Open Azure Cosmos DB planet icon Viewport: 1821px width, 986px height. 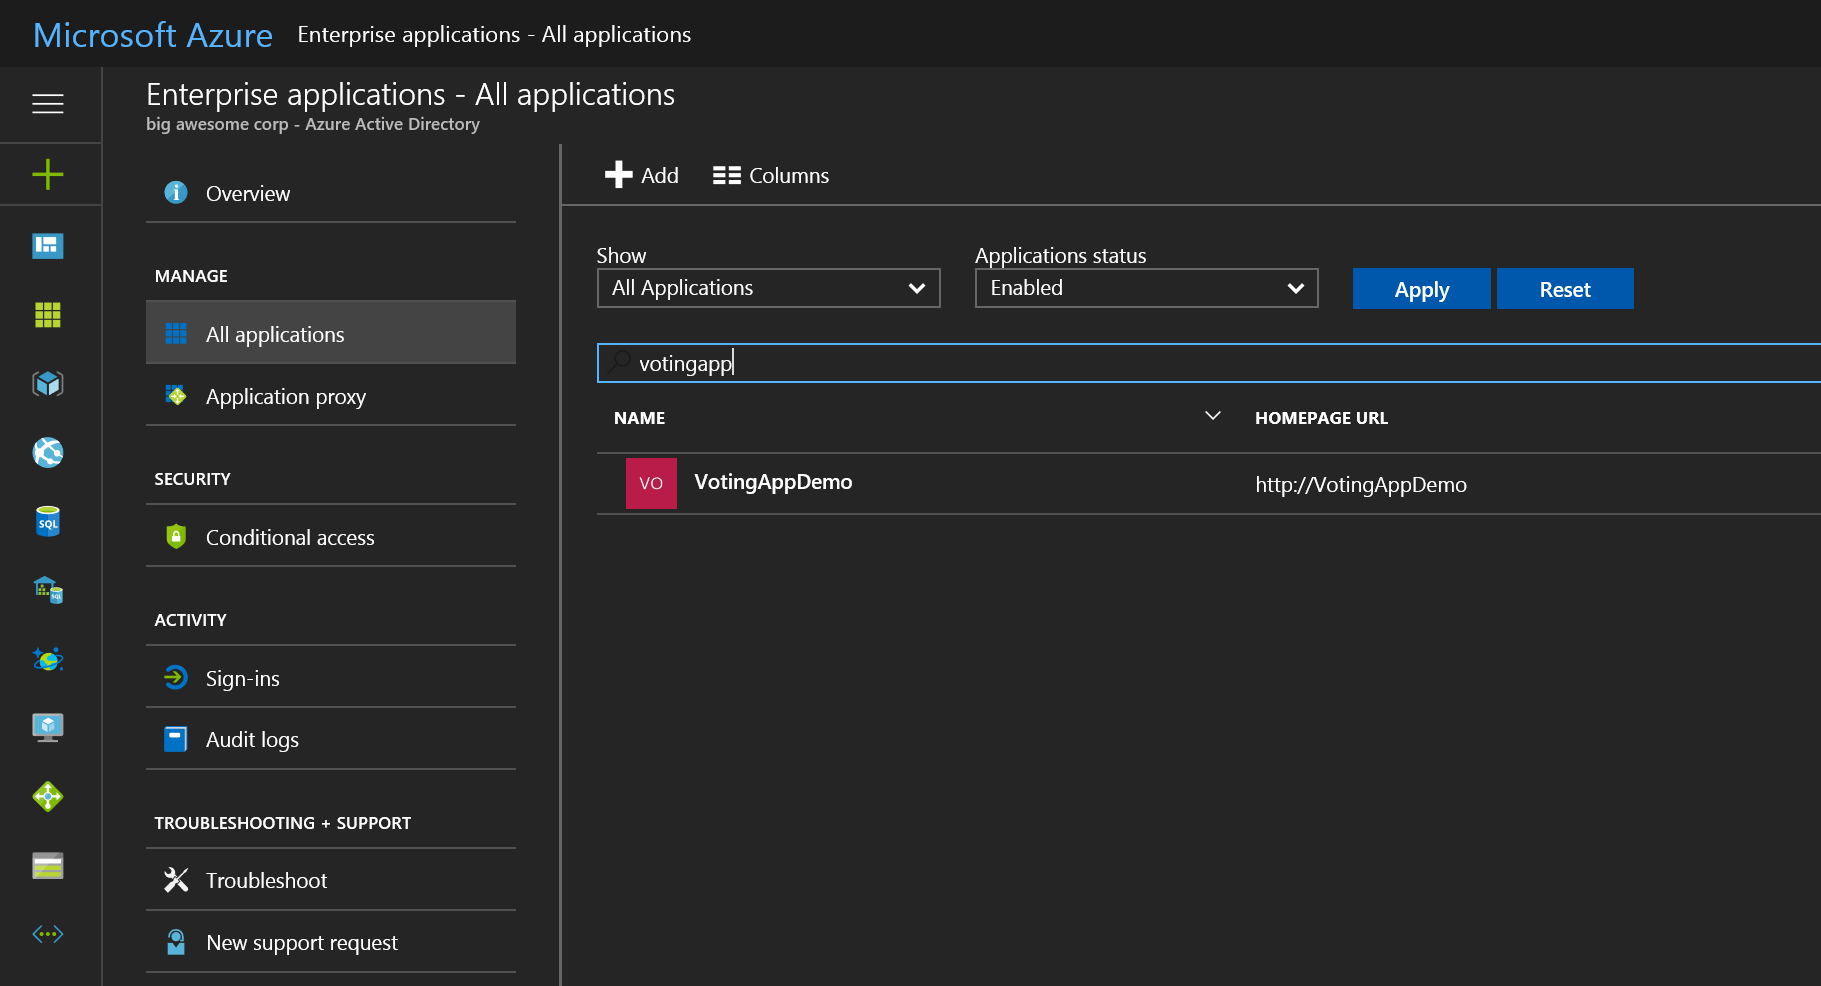click(48, 659)
